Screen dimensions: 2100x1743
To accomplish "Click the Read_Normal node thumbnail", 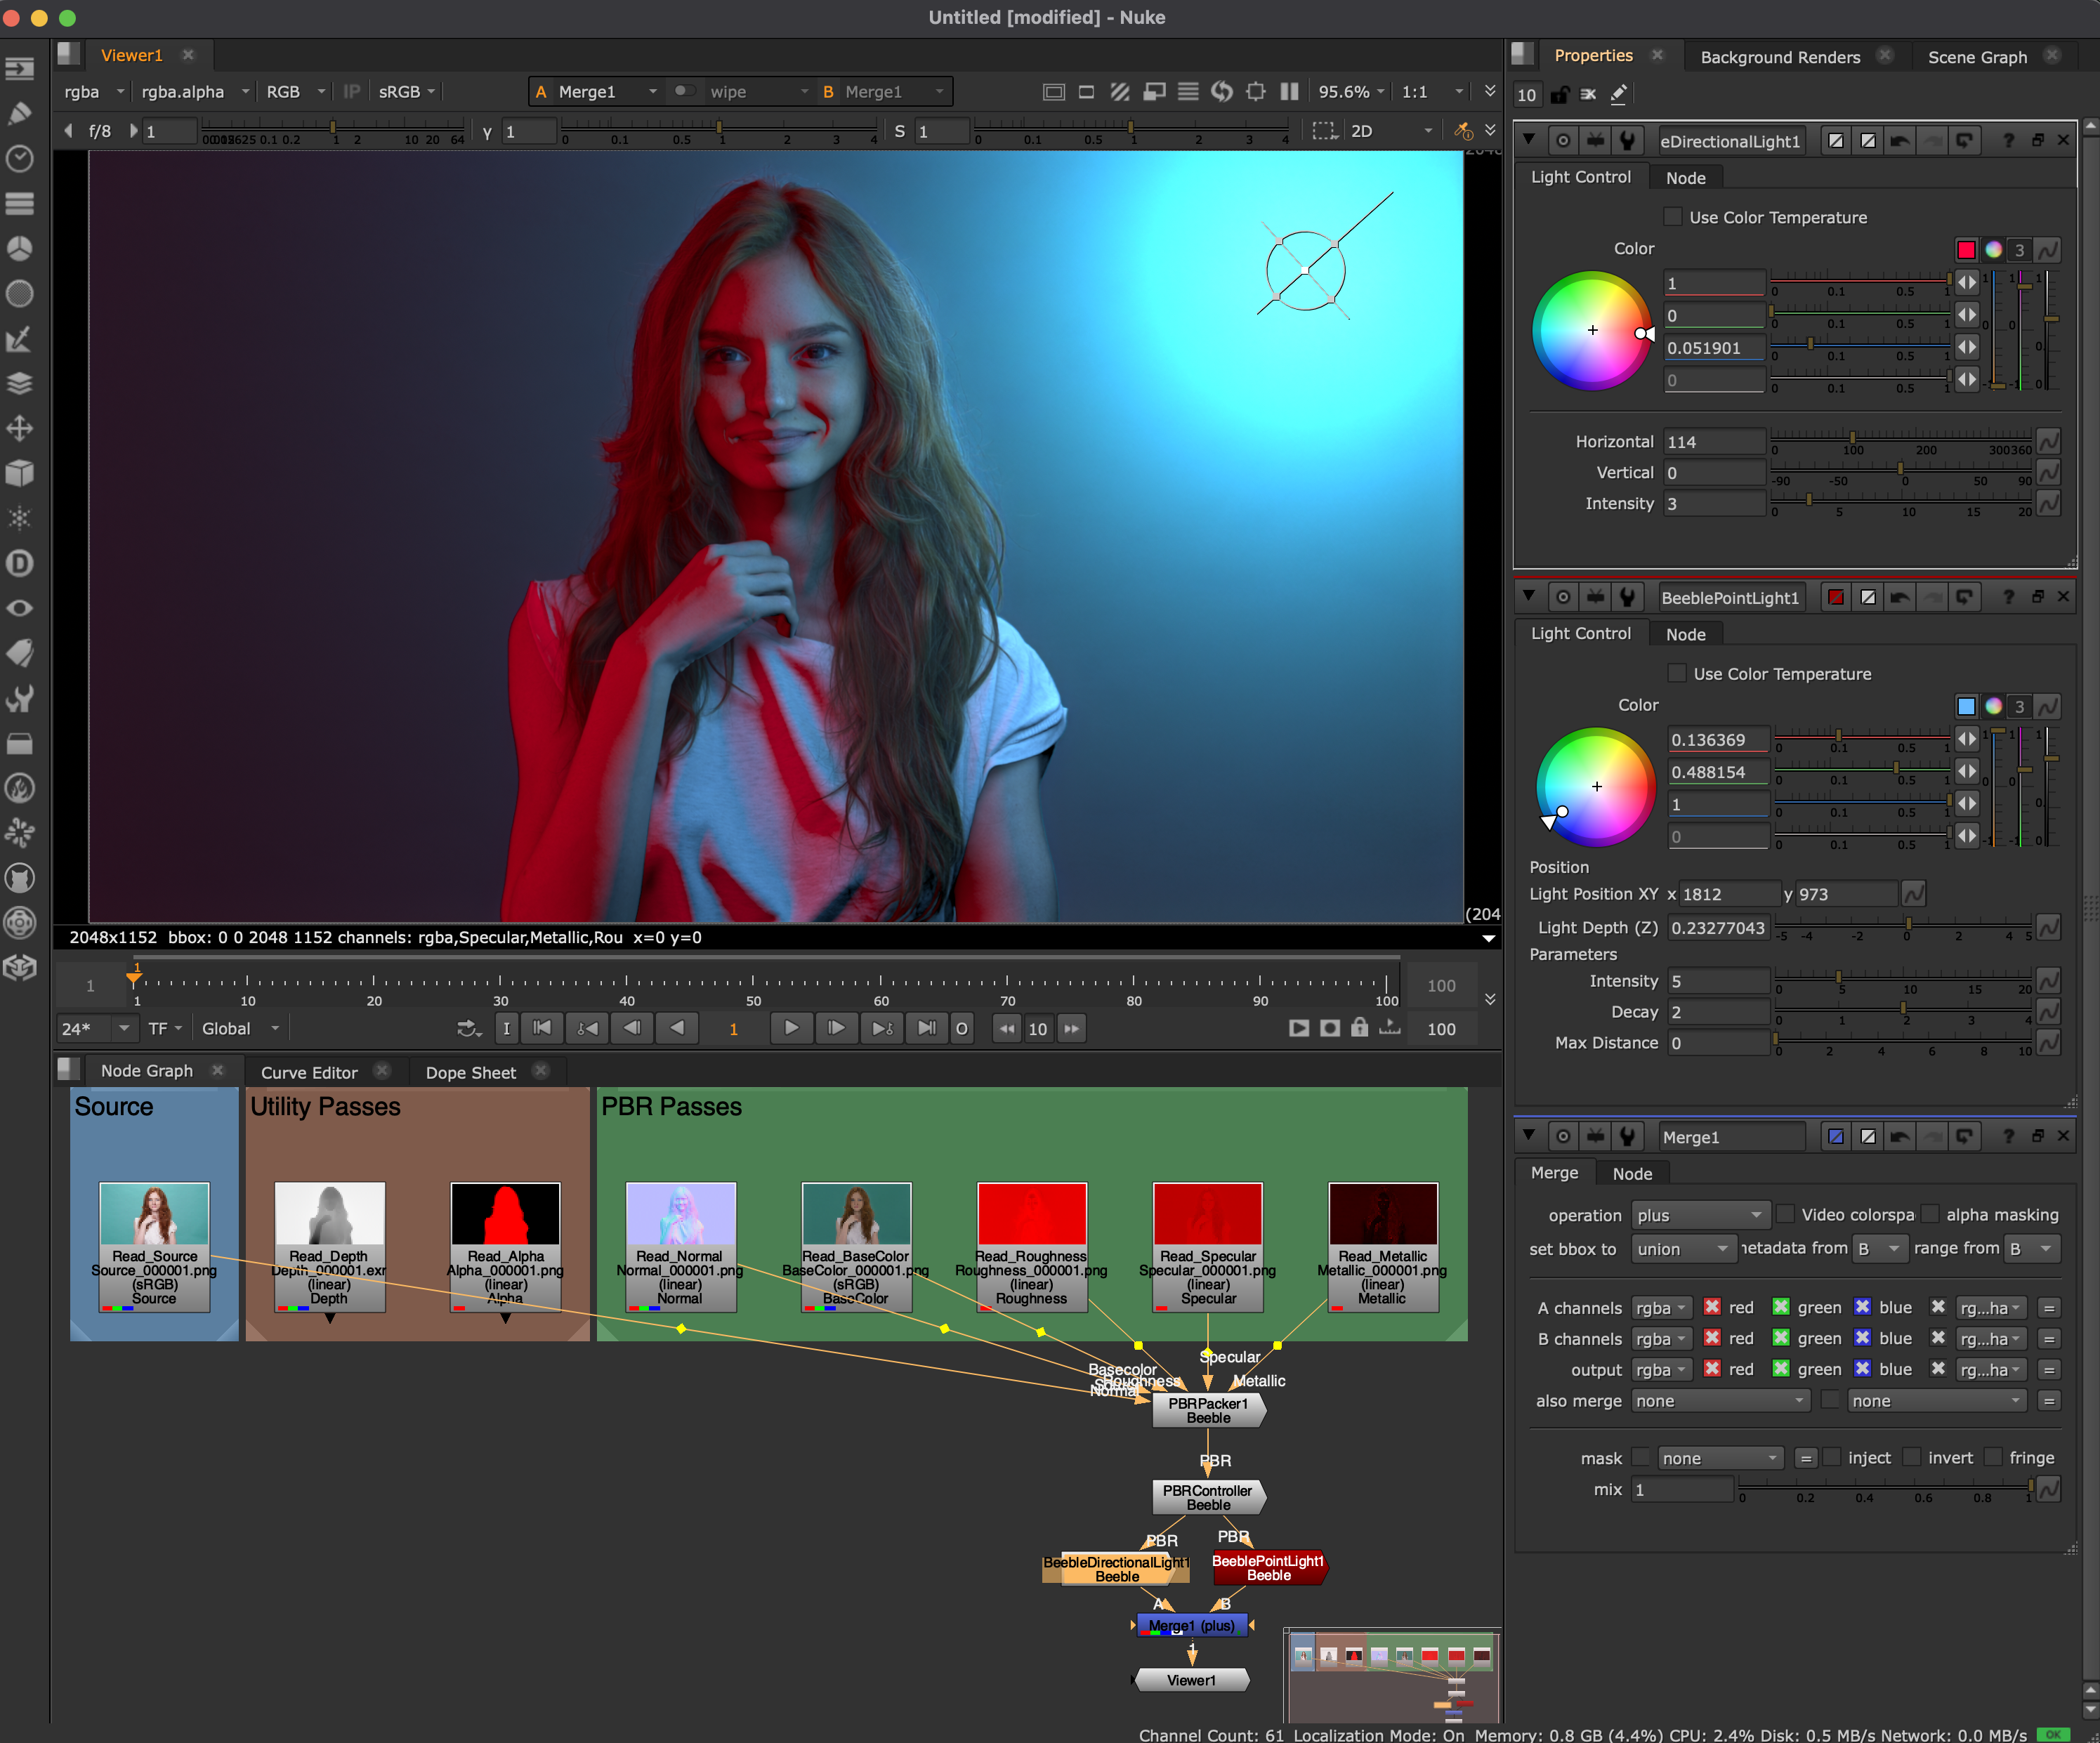I will click(x=681, y=1214).
